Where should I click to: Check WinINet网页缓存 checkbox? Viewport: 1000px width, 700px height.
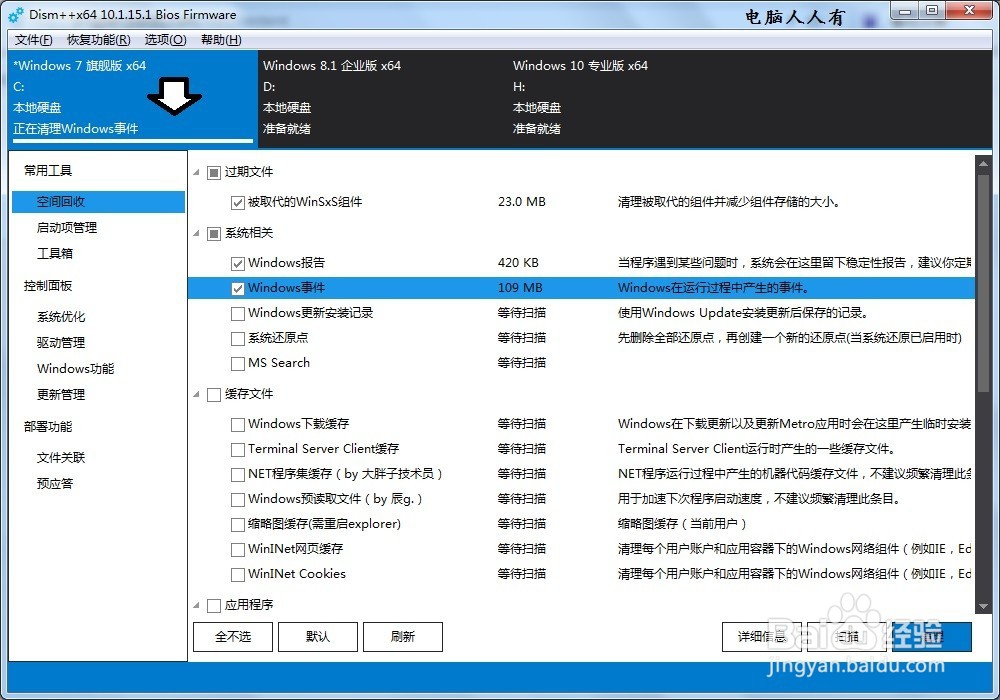tap(238, 550)
